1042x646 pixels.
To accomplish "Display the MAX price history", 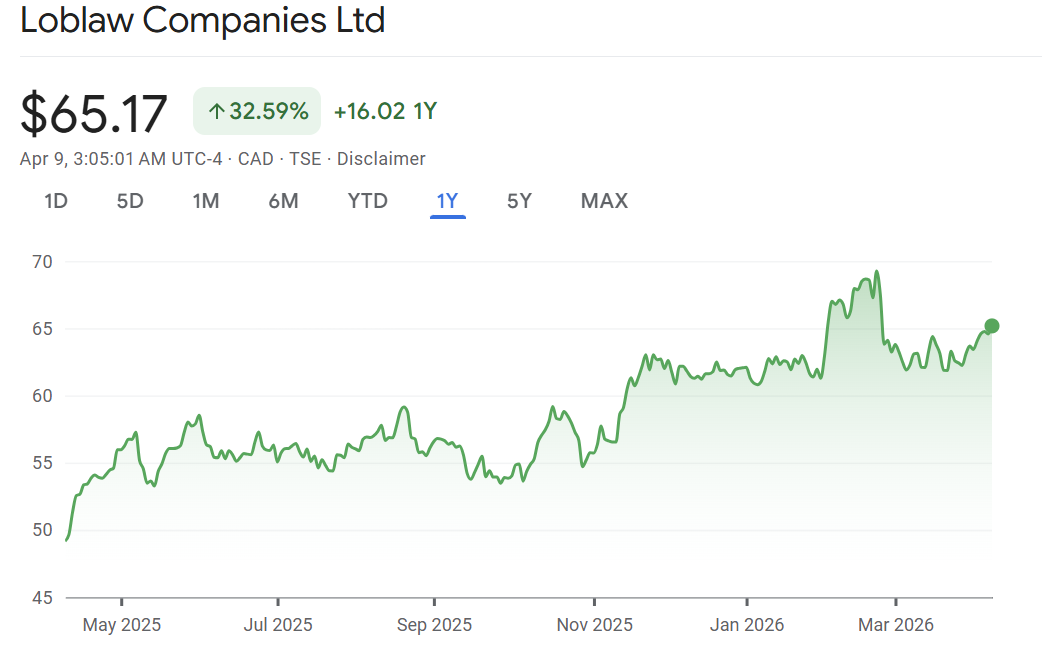I will coord(604,201).
